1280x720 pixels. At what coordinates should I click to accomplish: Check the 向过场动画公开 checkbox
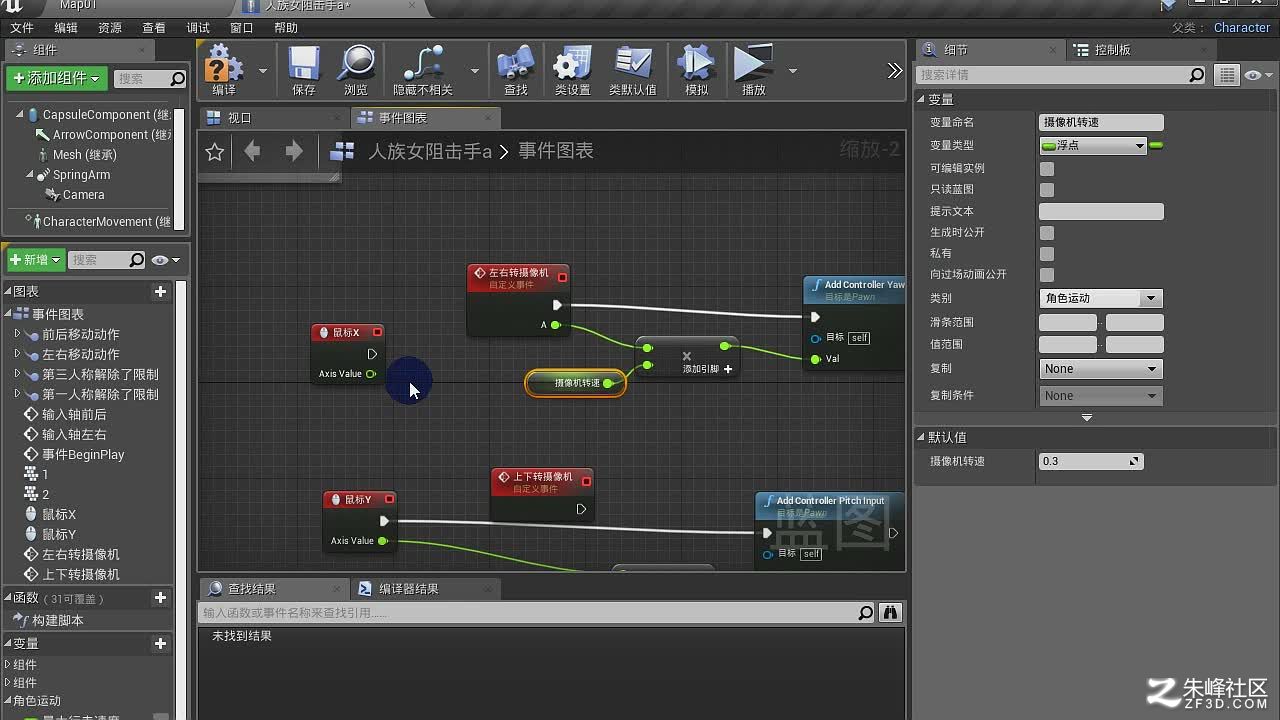[1047, 274]
